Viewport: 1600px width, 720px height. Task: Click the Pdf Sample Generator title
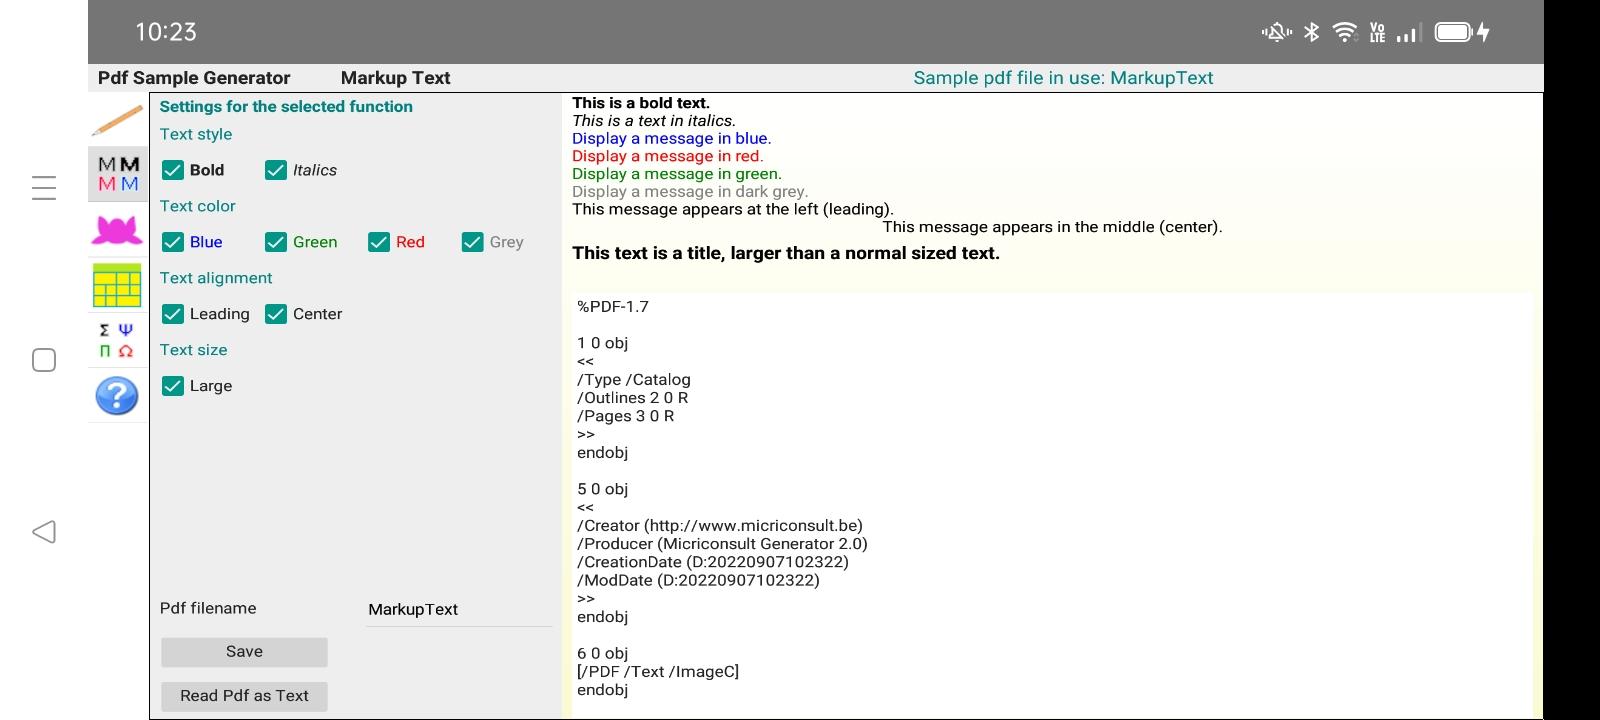(x=194, y=78)
